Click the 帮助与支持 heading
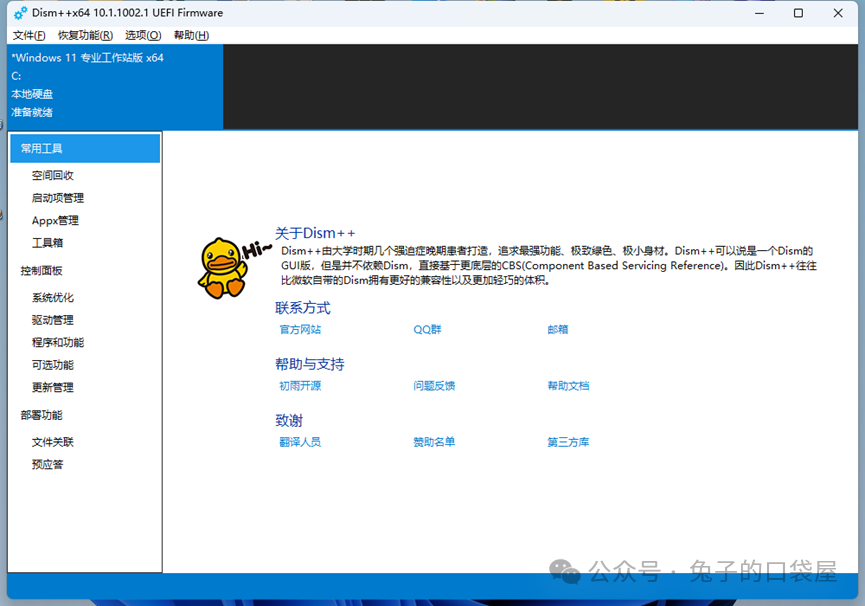The width and height of the screenshot is (865, 606). (309, 364)
